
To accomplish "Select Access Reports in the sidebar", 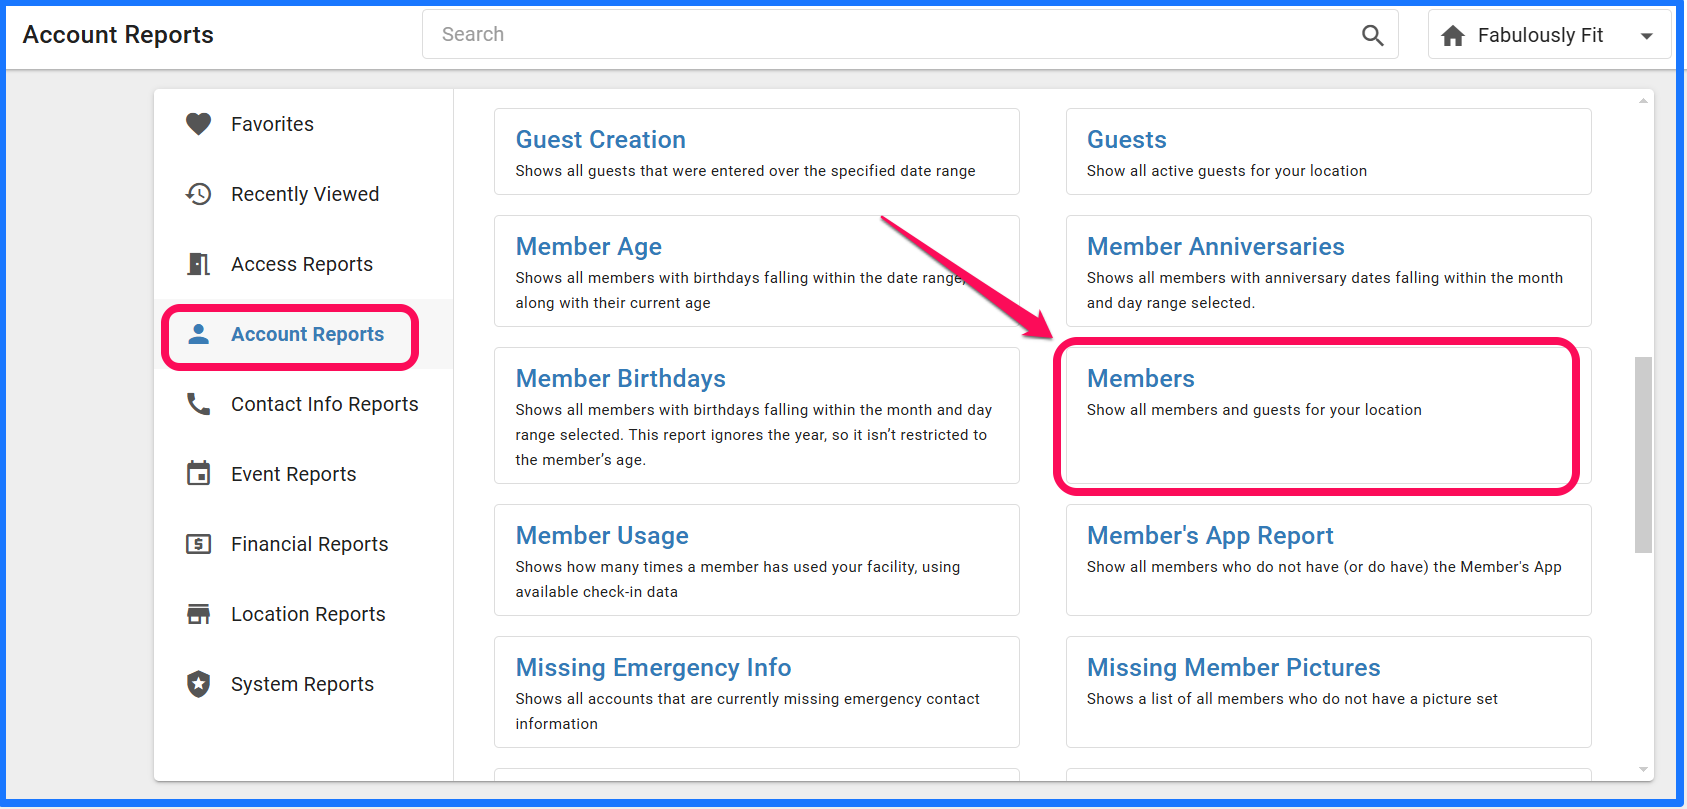I will coord(304,264).
